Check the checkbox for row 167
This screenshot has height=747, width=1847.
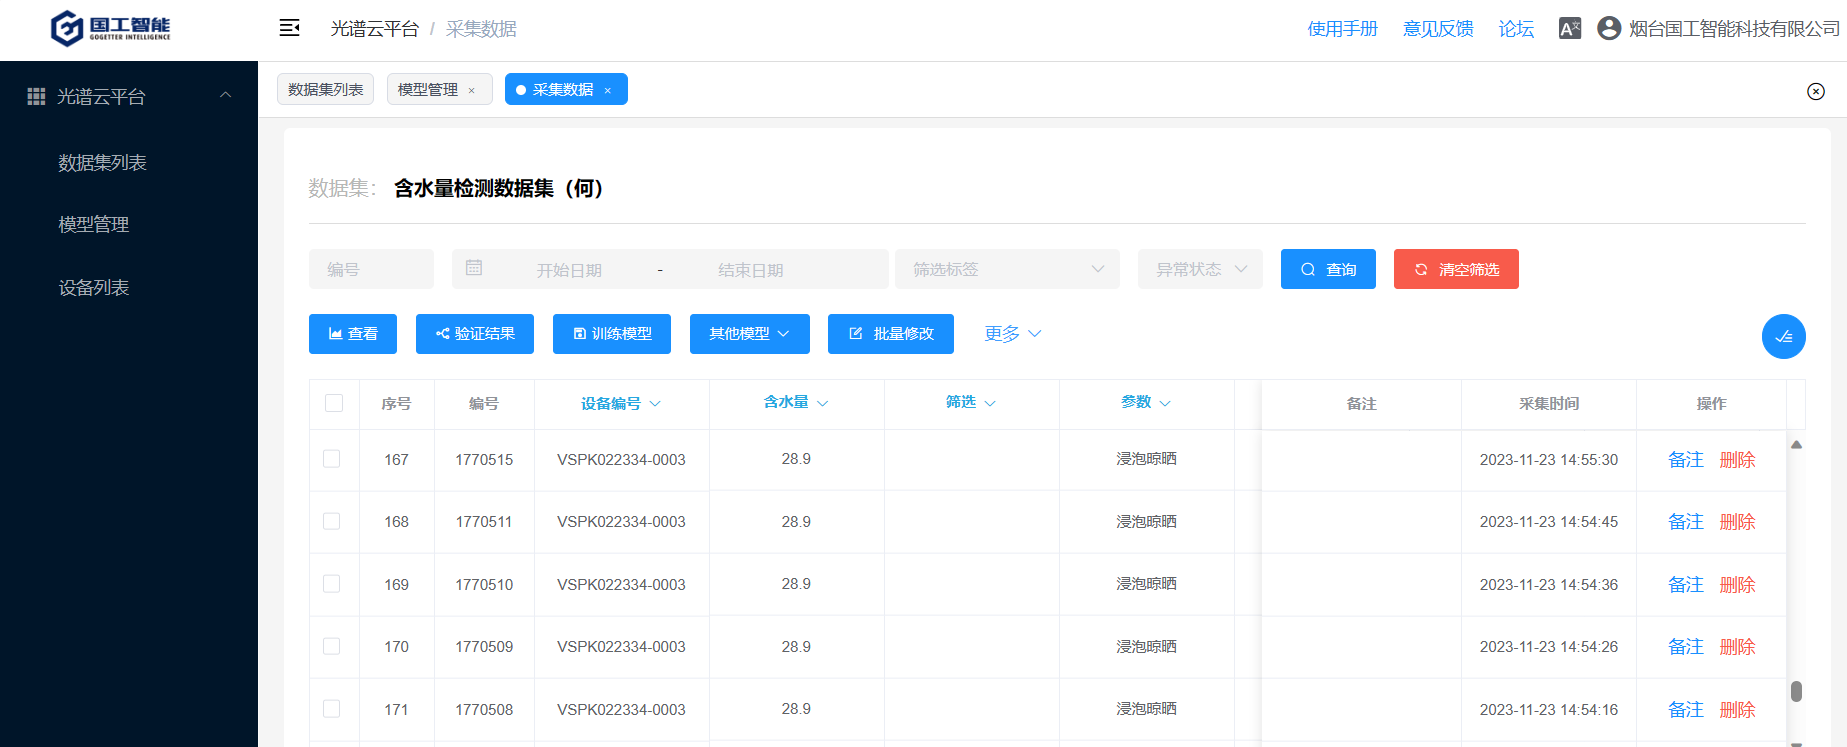(x=332, y=459)
